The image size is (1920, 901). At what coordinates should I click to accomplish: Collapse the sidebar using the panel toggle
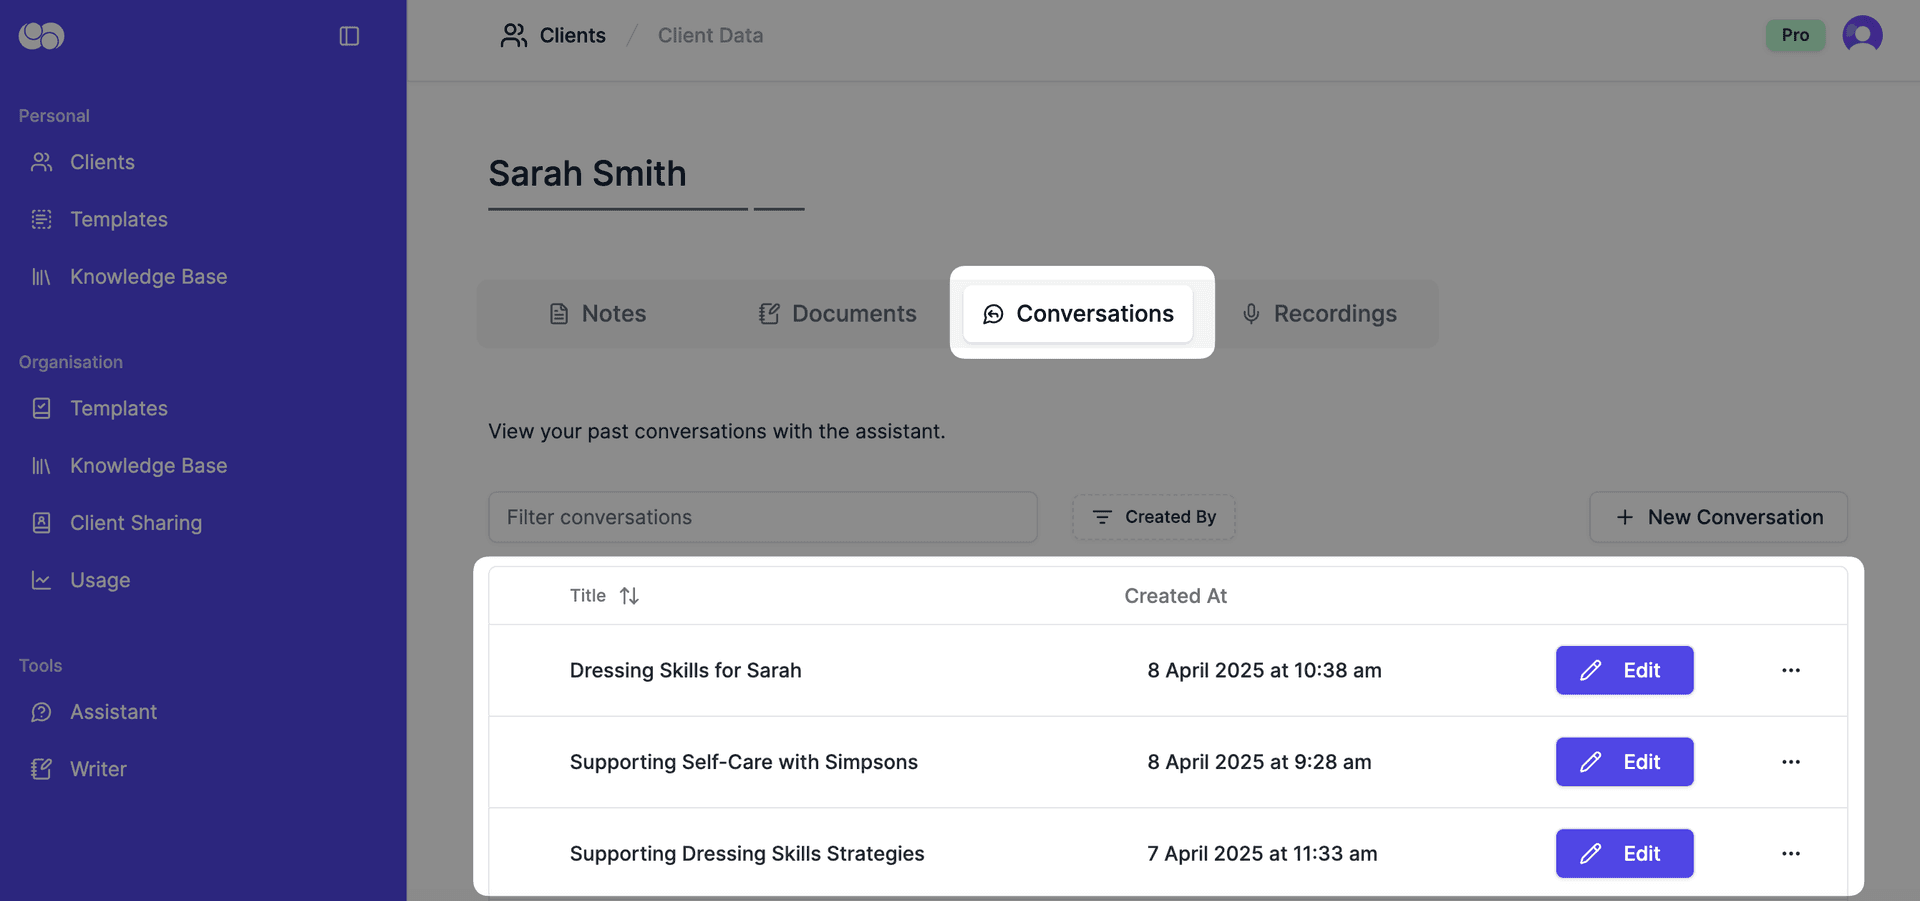[x=349, y=35]
